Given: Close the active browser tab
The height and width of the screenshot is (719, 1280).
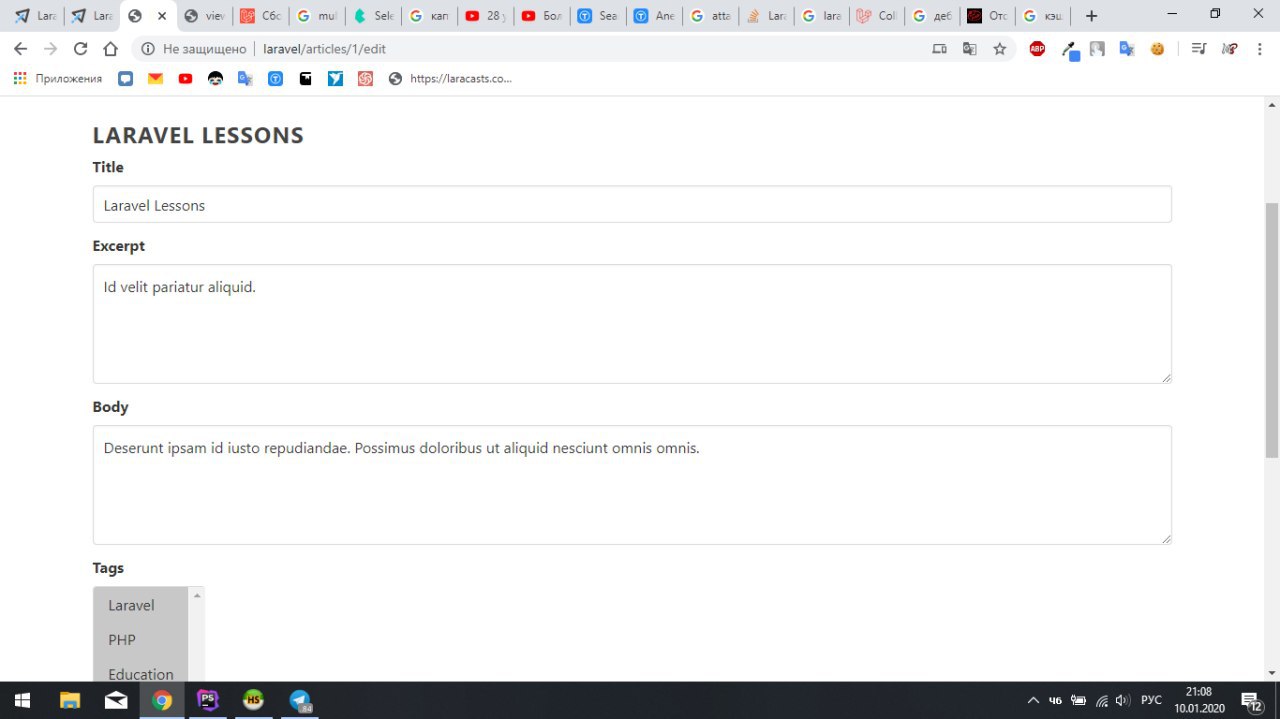Looking at the screenshot, I should (x=162, y=16).
